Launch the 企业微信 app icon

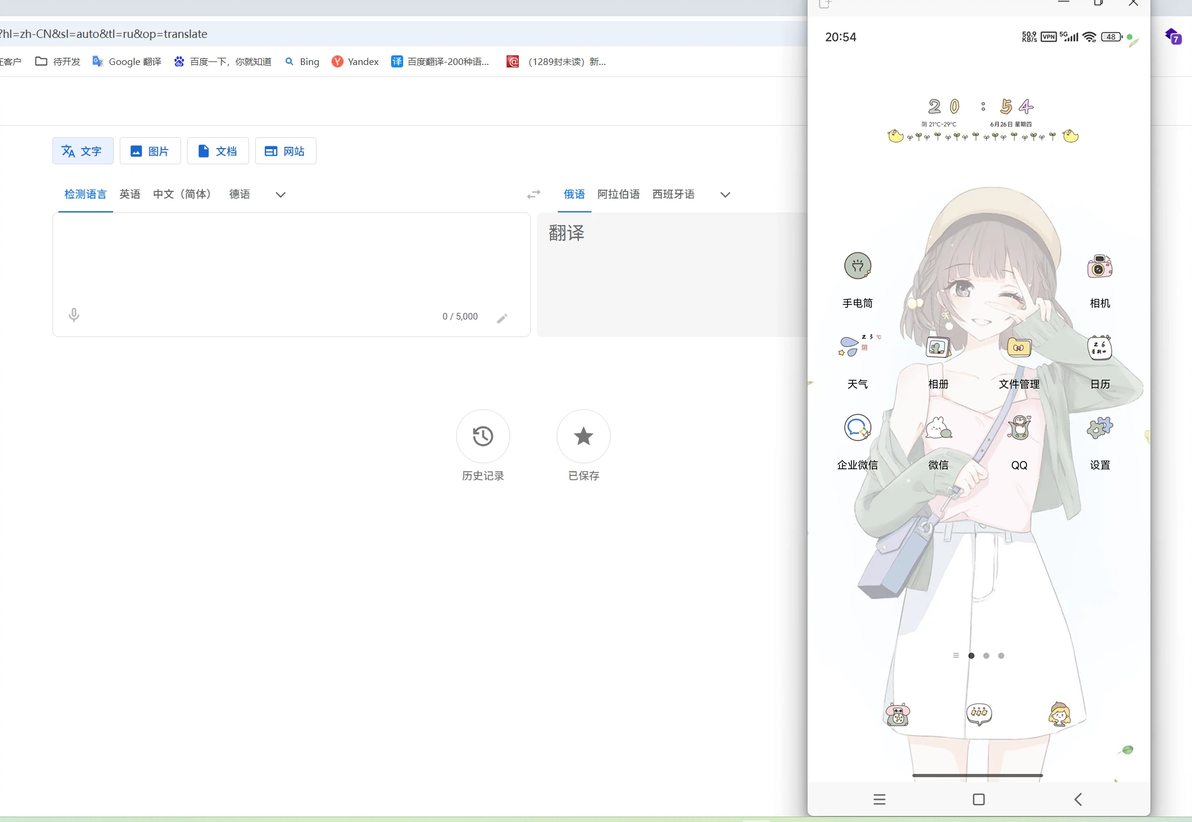[x=858, y=427]
